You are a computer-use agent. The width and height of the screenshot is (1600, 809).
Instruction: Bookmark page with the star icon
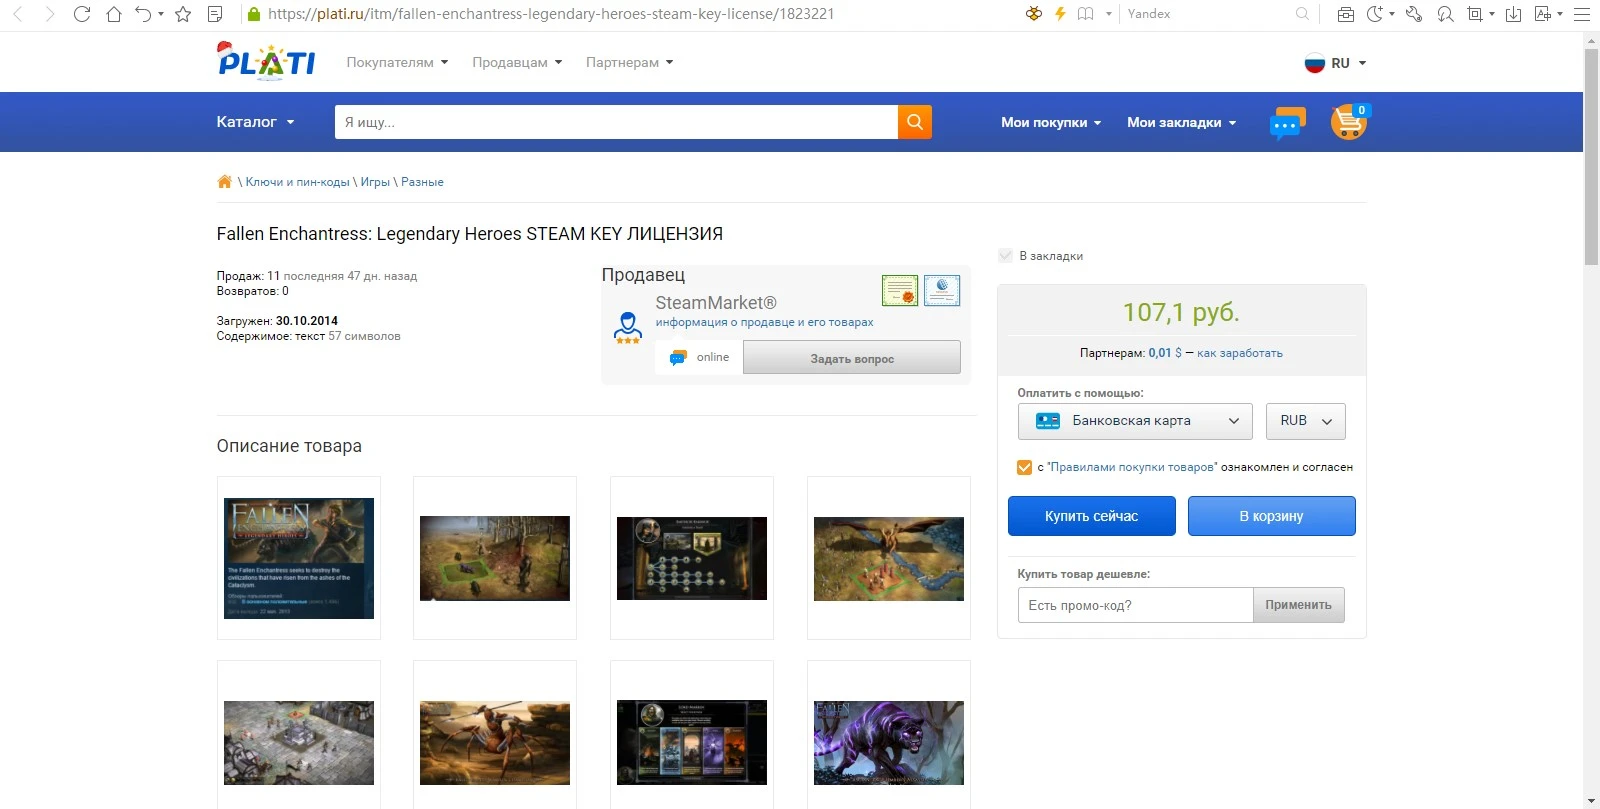[183, 14]
